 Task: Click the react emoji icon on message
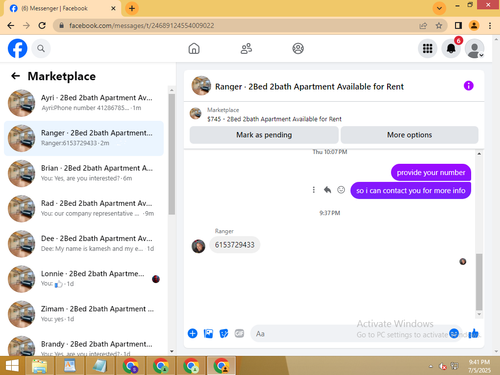(x=341, y=190)
